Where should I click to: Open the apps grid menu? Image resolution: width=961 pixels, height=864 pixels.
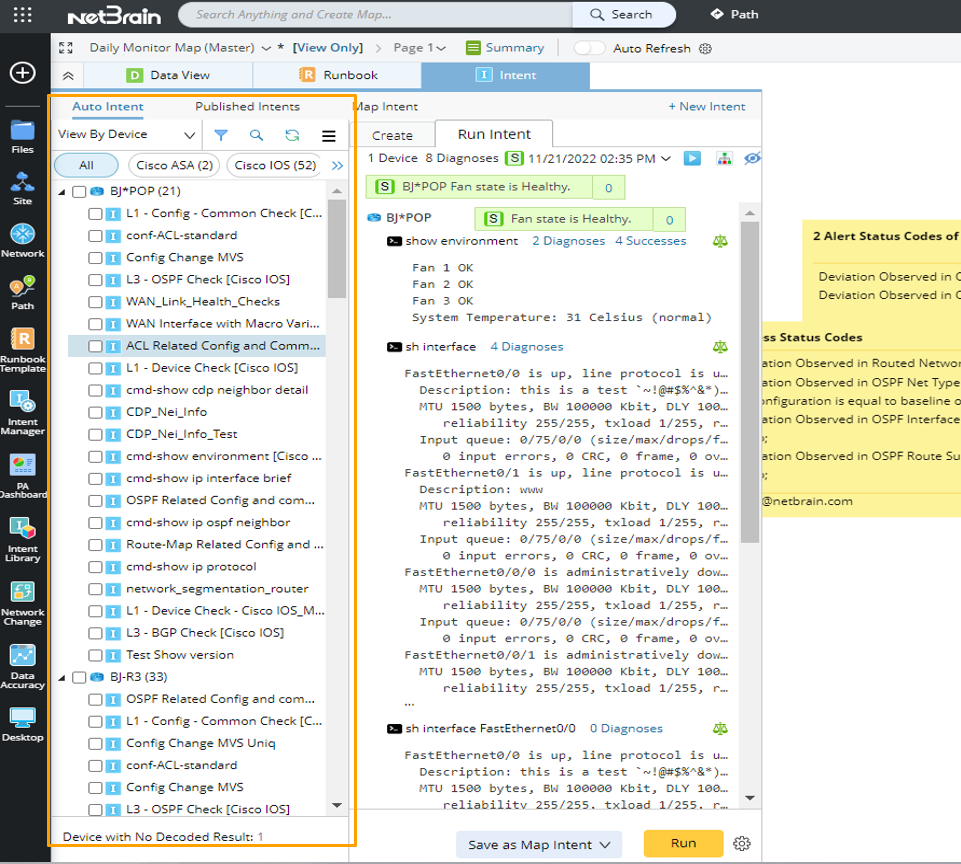click(23, 15)
